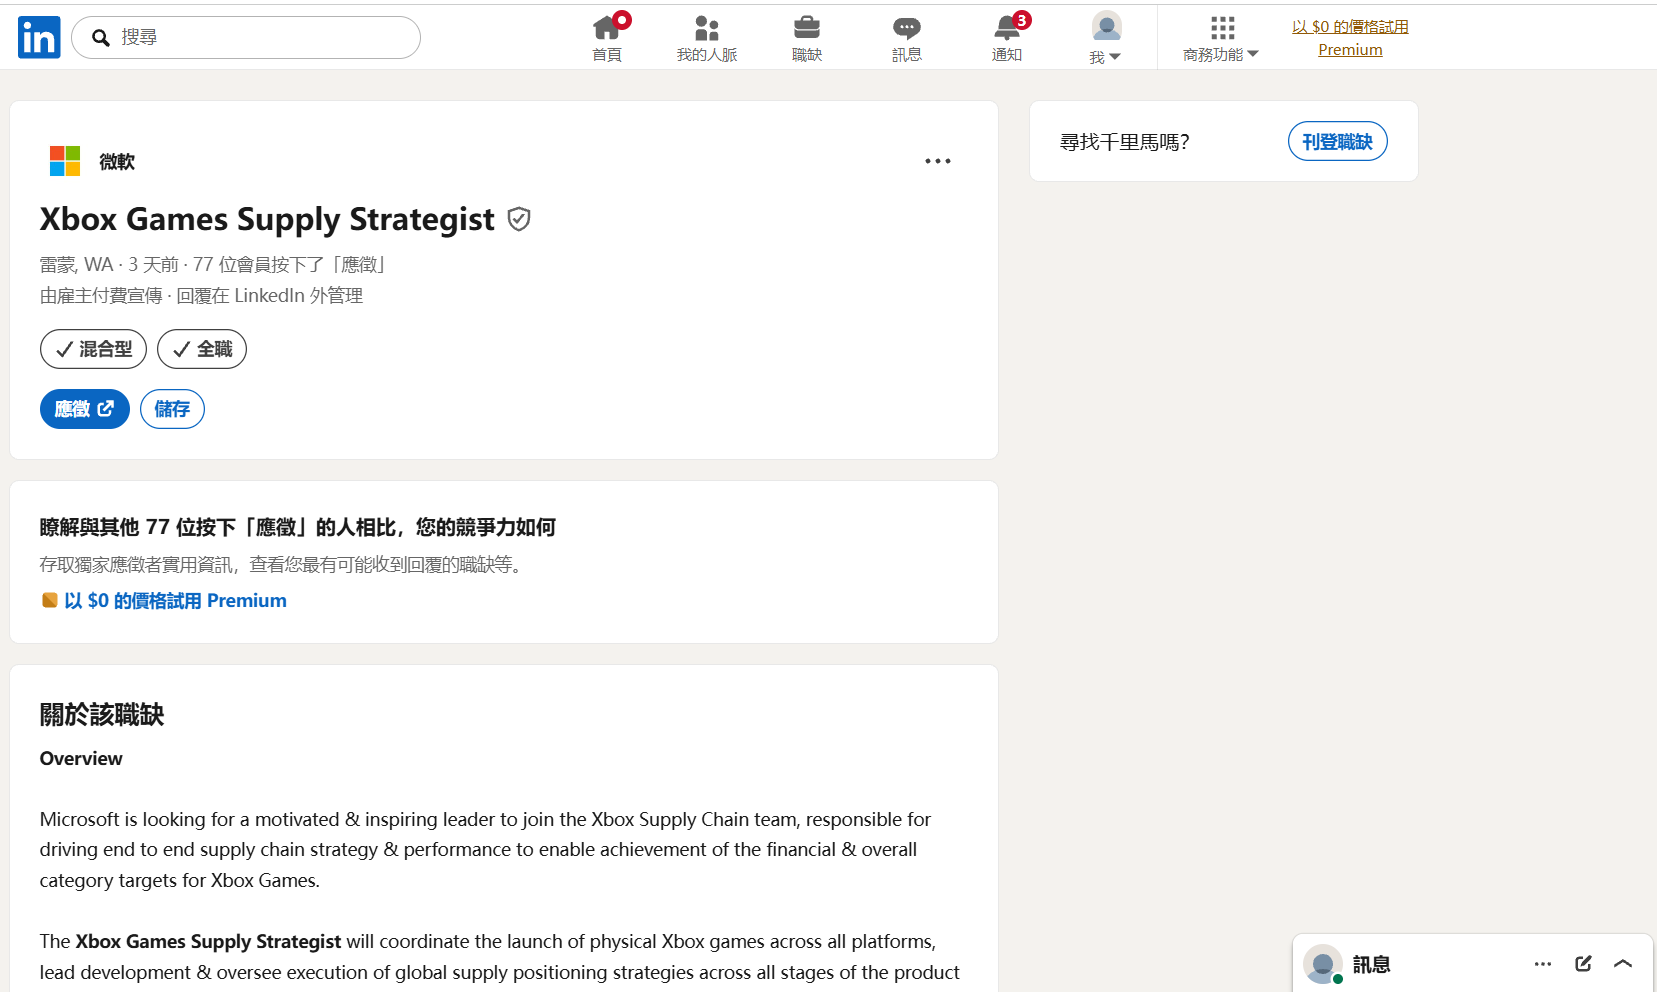This screenshot has height=992, width=1657.
Task: Select the 全職 full-time chip
Action: coord(202,349)
